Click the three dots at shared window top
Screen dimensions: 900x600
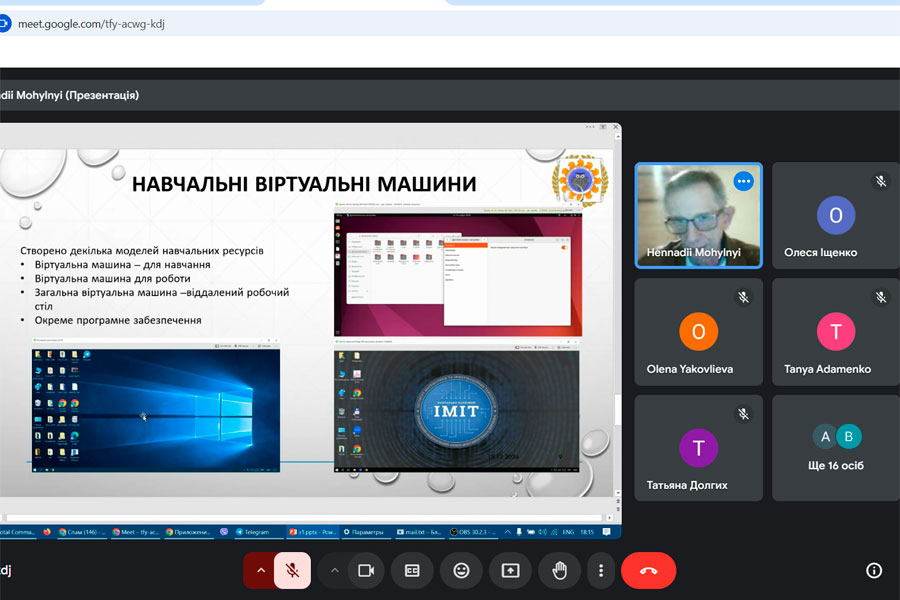click(589, 126)
